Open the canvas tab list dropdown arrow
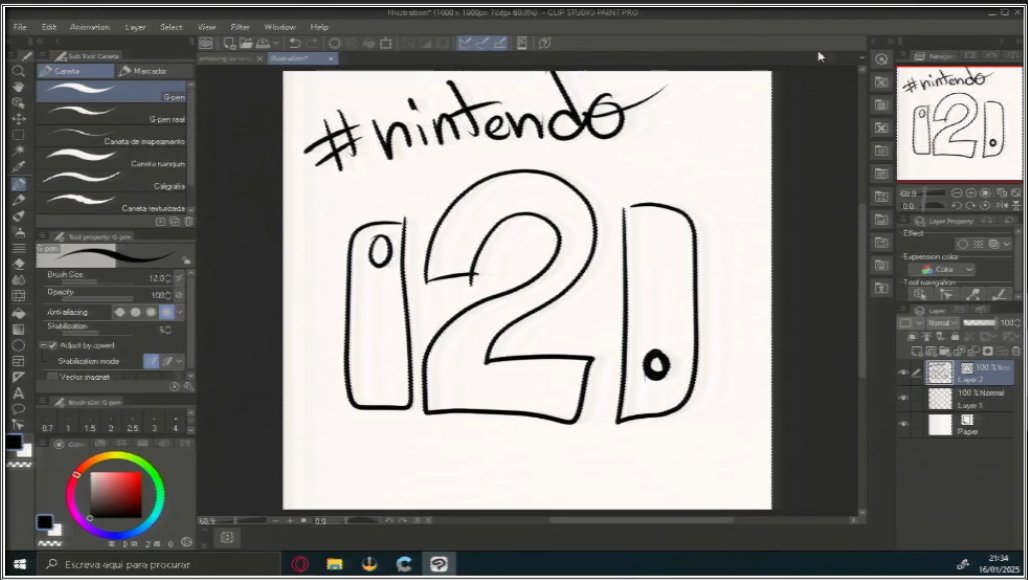 click(x=861, y=58)
